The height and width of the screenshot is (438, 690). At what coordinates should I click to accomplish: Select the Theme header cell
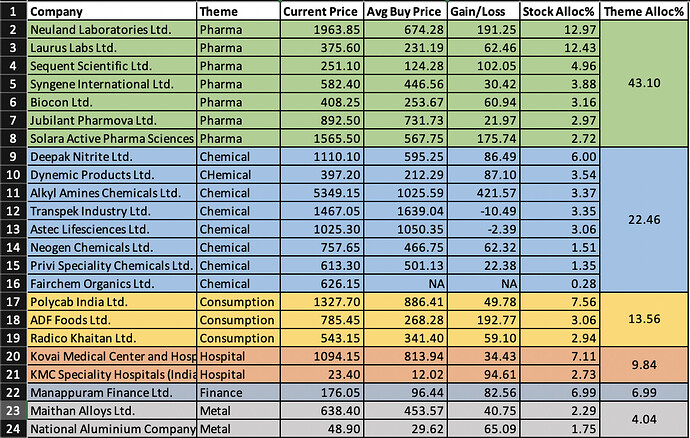236,11
